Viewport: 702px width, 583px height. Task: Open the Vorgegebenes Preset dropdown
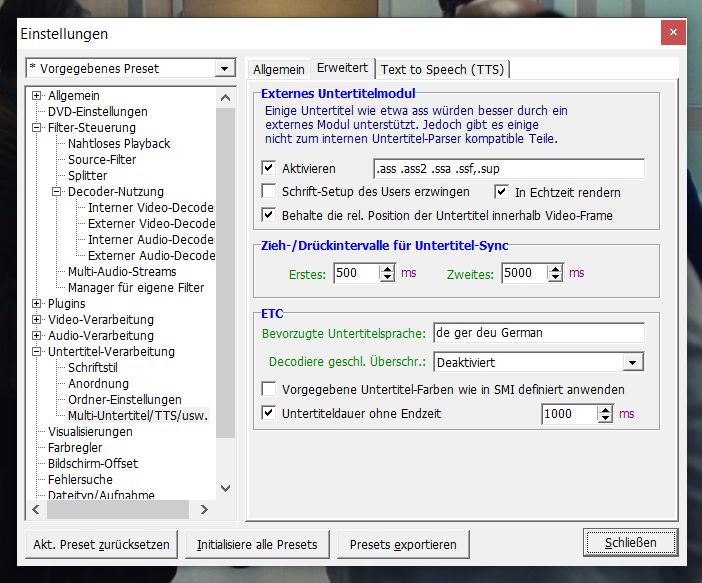(224, 69)
